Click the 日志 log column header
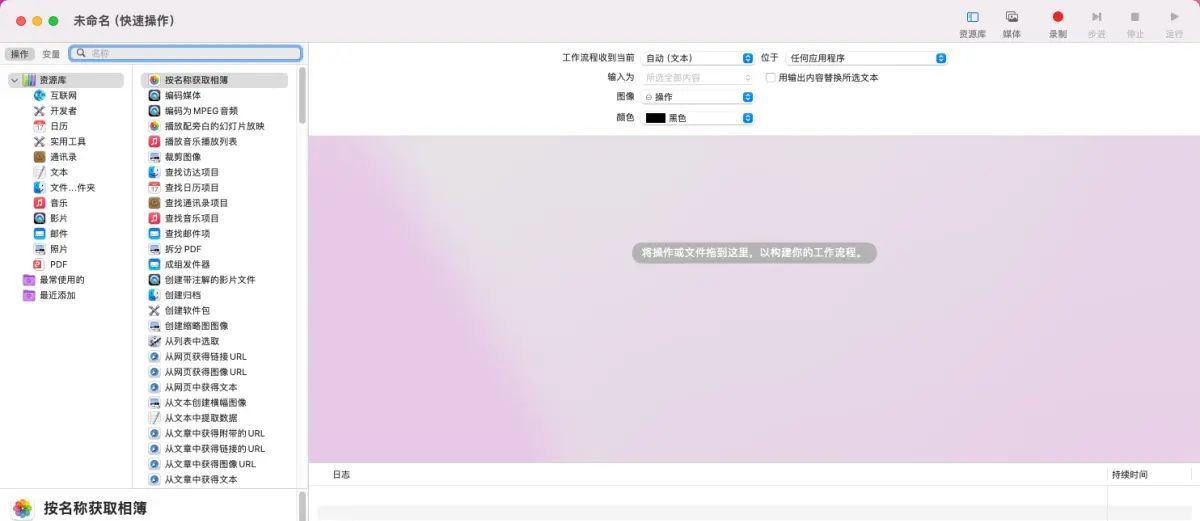The height and width of the screenshot is (521, 1200). click(340, 474)
